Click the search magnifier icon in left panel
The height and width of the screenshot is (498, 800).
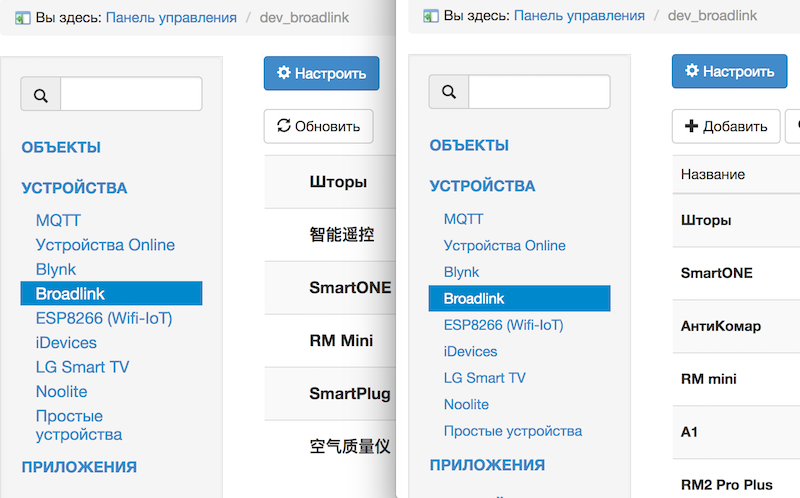[x=41, y=95]
